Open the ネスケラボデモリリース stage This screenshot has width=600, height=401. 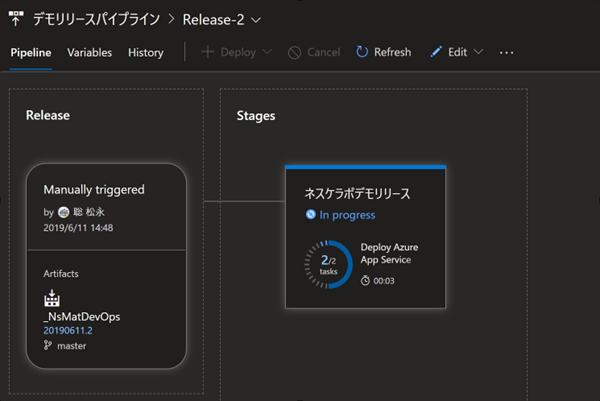357,194
